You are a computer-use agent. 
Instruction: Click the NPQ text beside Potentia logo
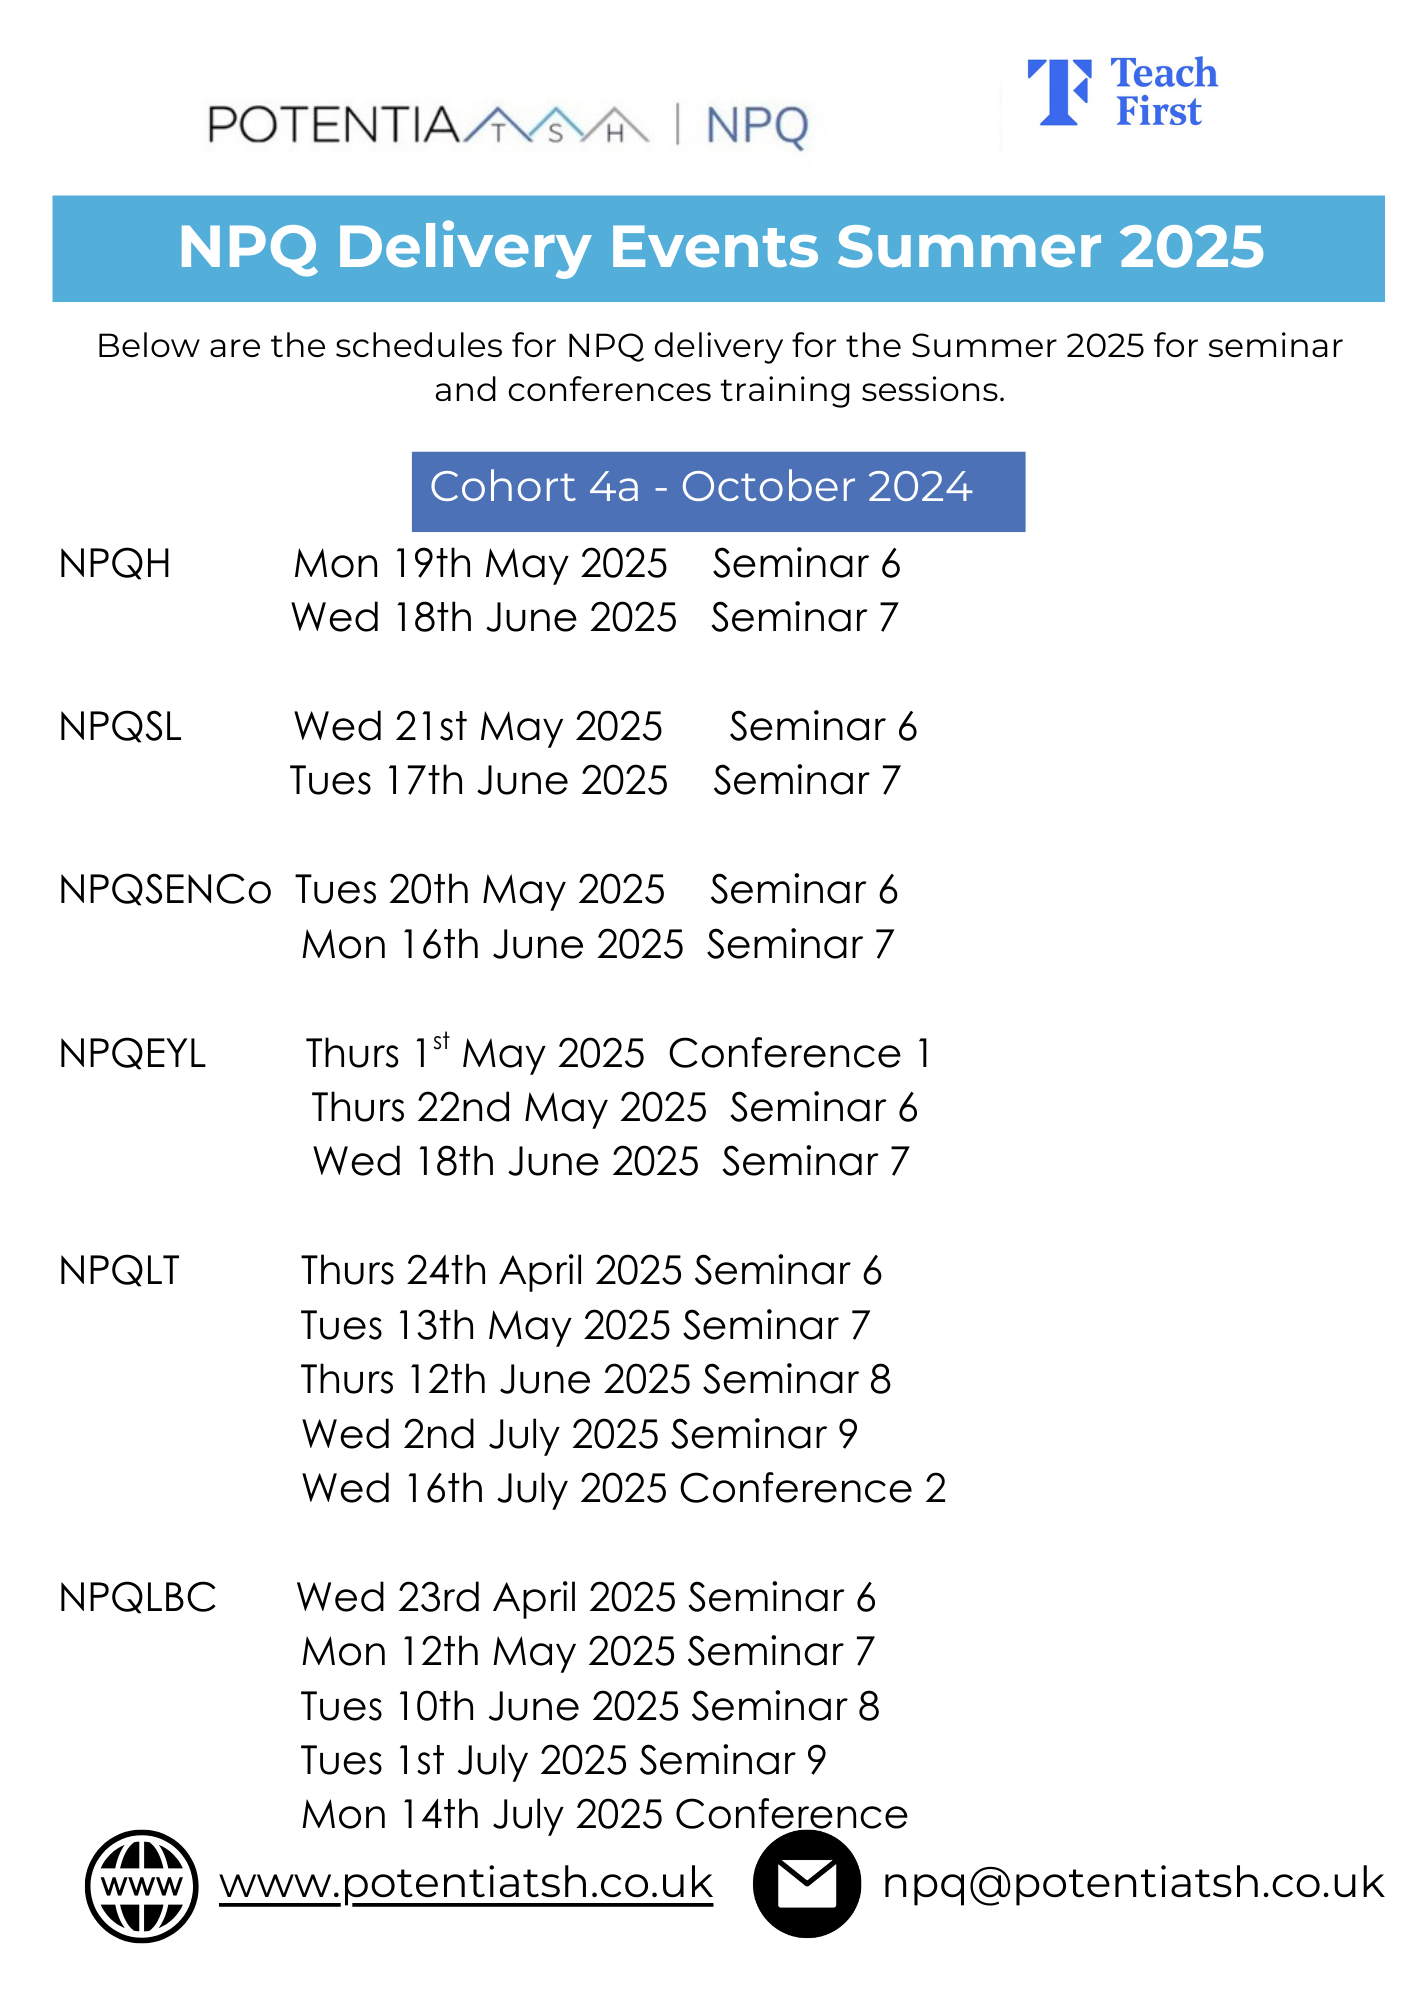[x=757, y=127]
